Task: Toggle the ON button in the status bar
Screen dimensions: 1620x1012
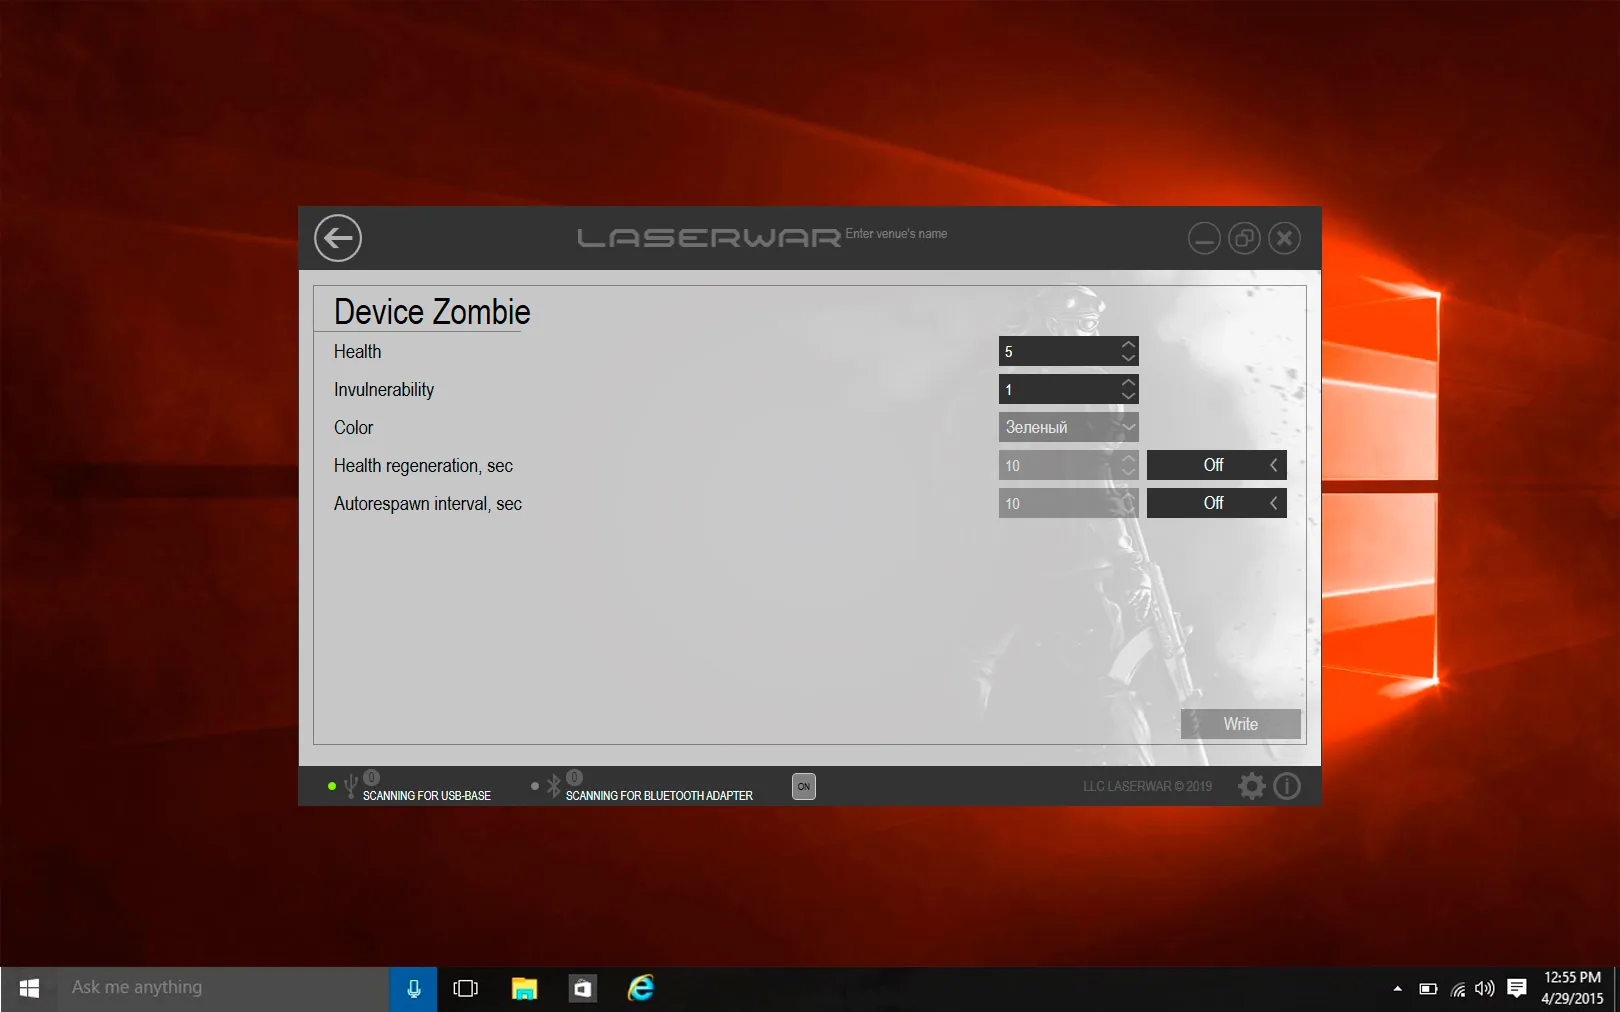Action: coord(804,786)
